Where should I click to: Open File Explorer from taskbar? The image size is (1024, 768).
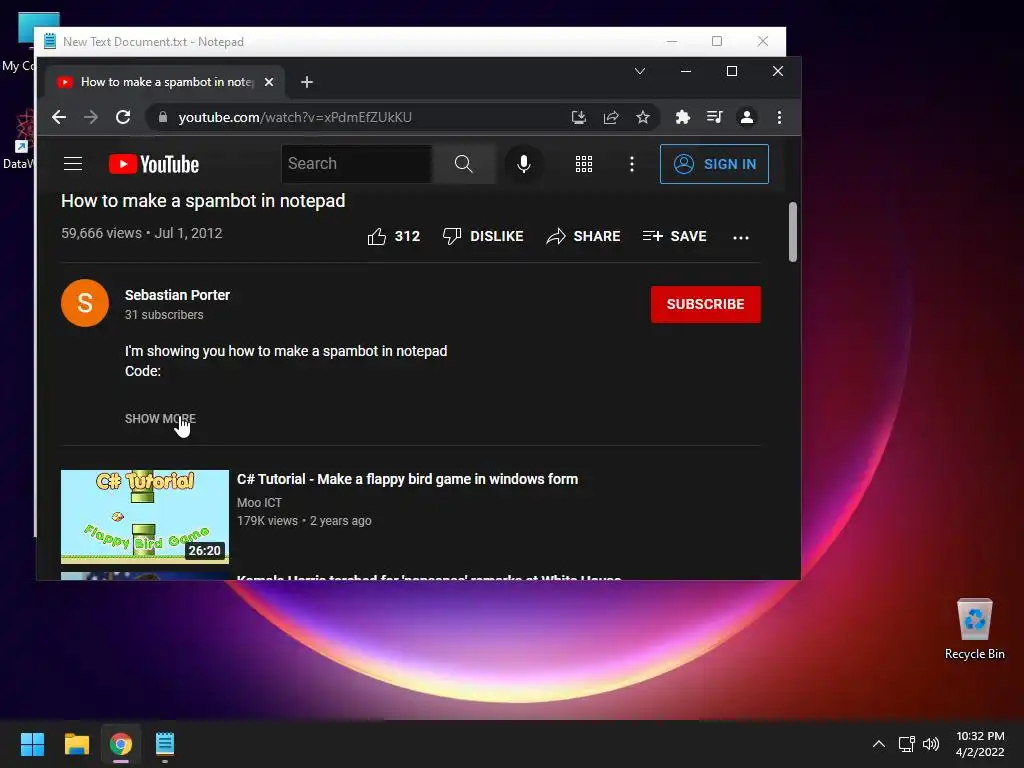click(76, 744)
